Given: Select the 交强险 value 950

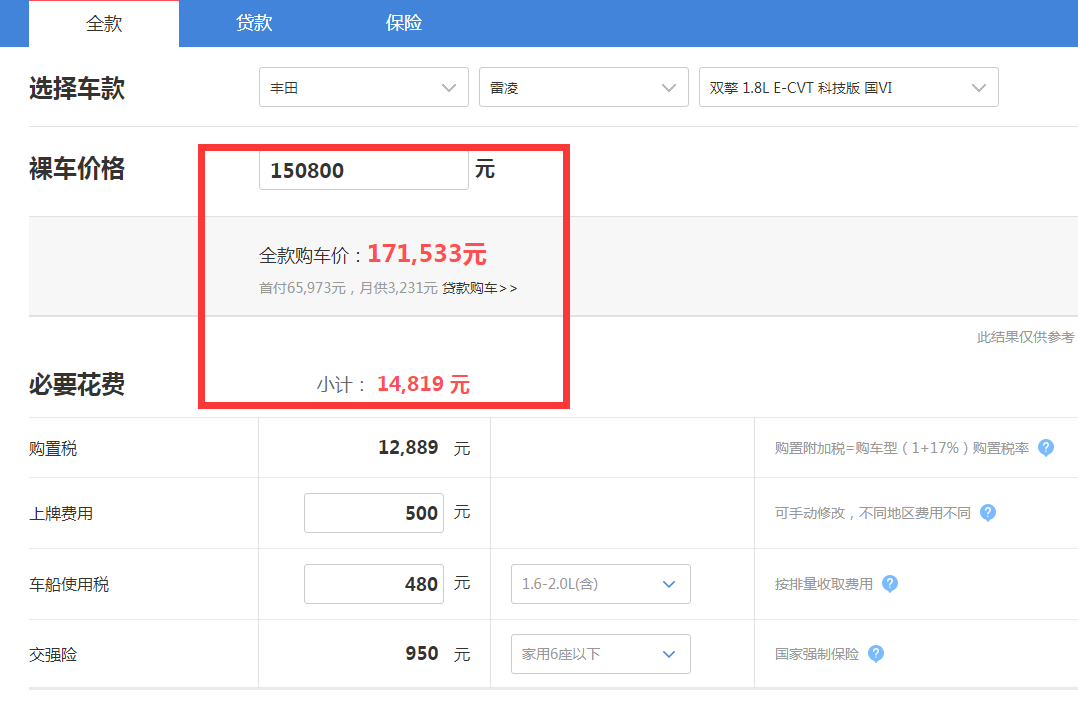Looking at the screenshot, I should click(x=421, y=653).
